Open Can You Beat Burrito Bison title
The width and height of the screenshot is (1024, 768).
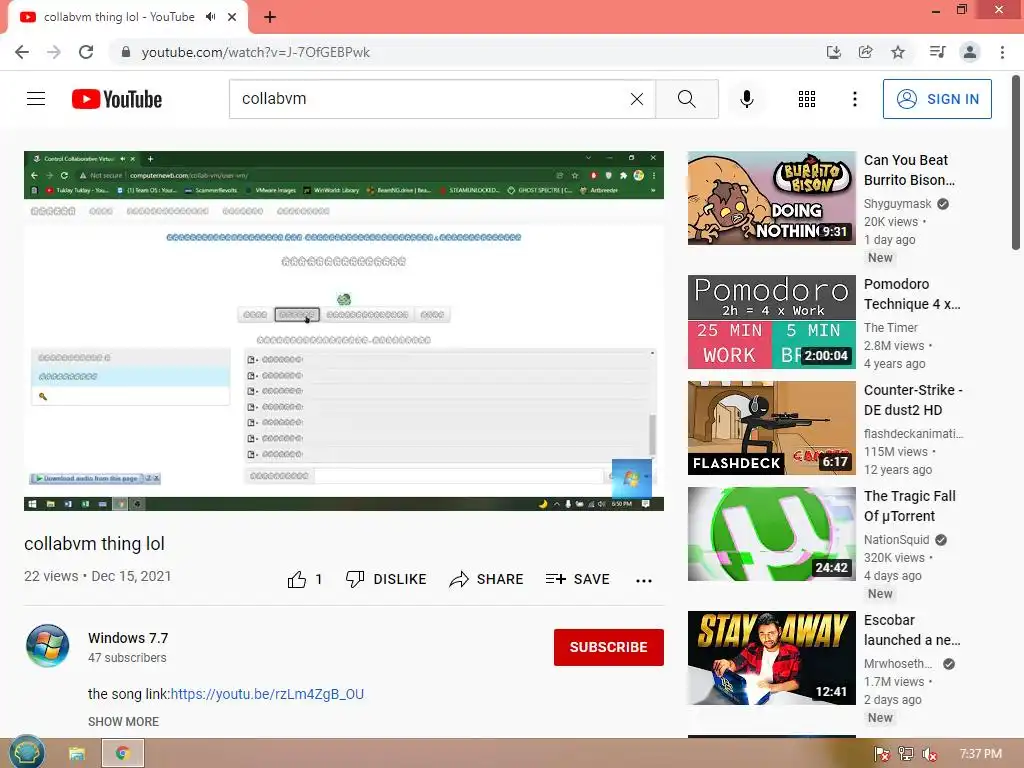tap(909, 170)
